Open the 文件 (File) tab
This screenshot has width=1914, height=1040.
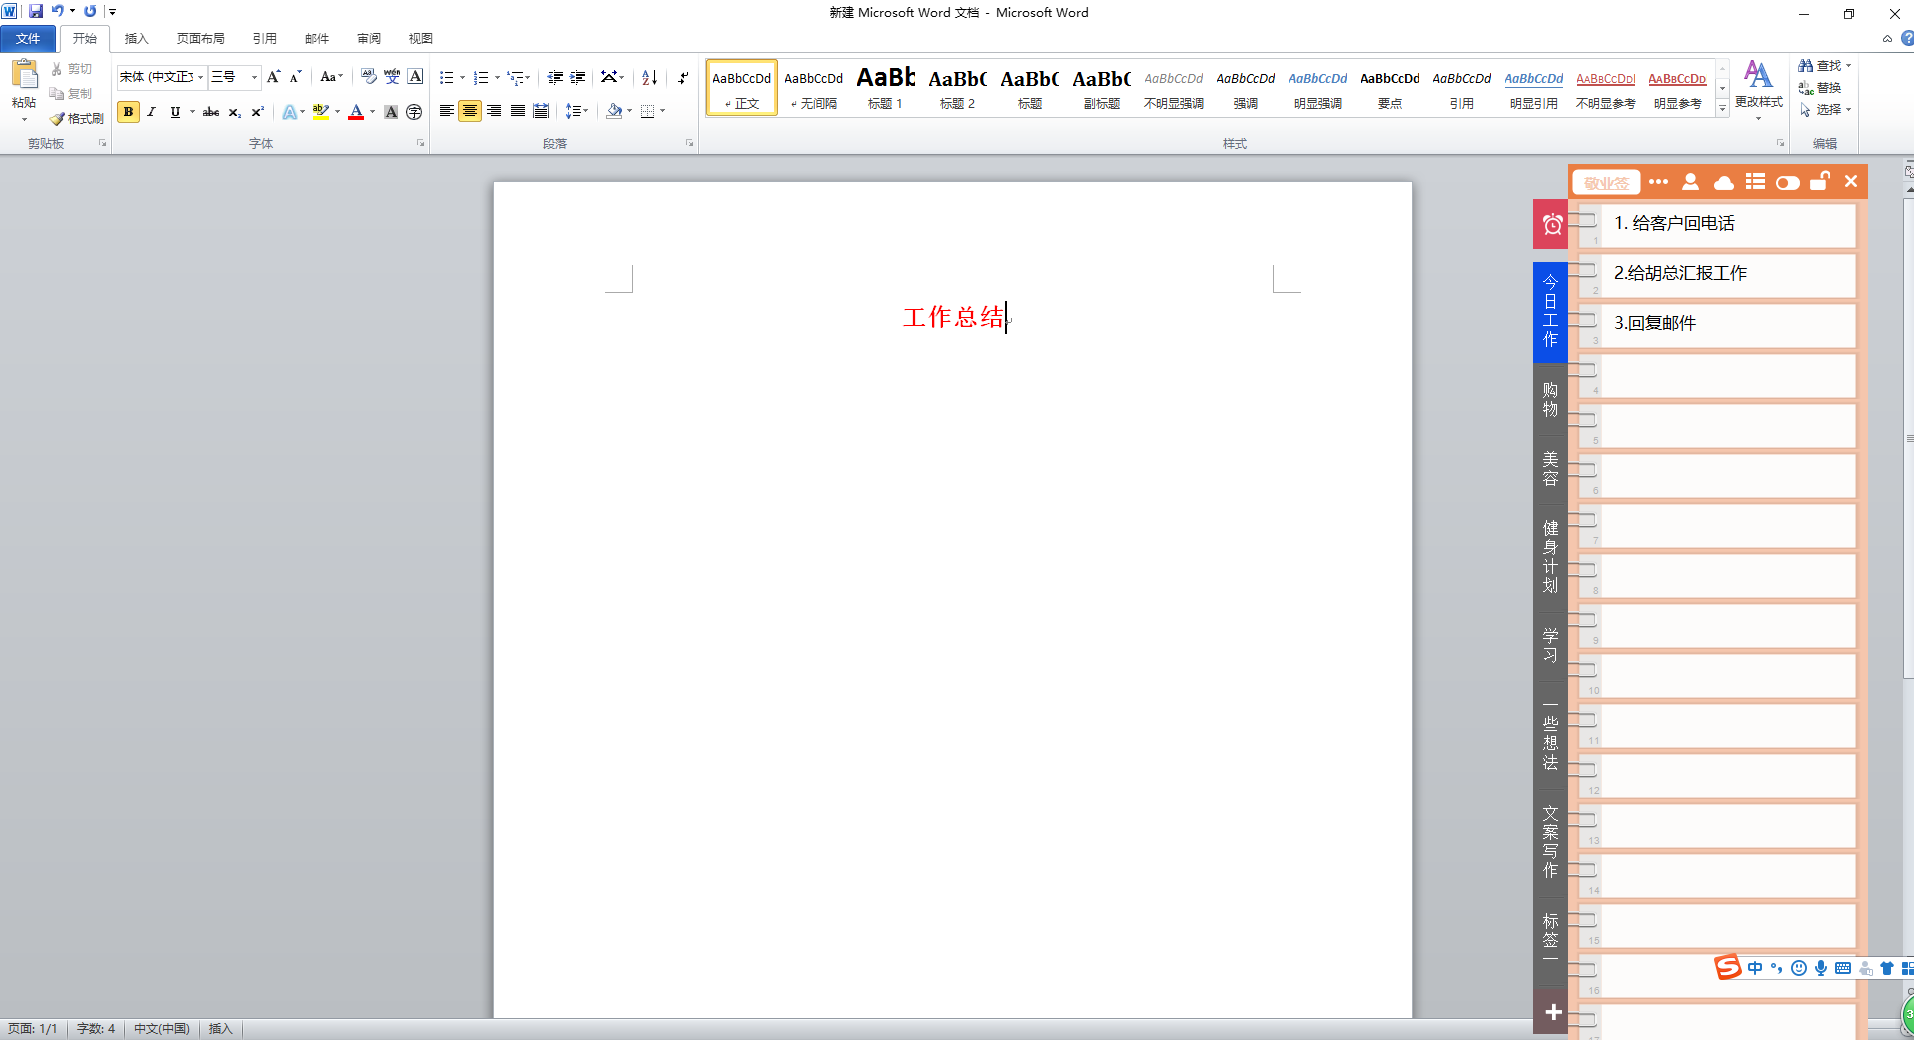pos(28,39)
